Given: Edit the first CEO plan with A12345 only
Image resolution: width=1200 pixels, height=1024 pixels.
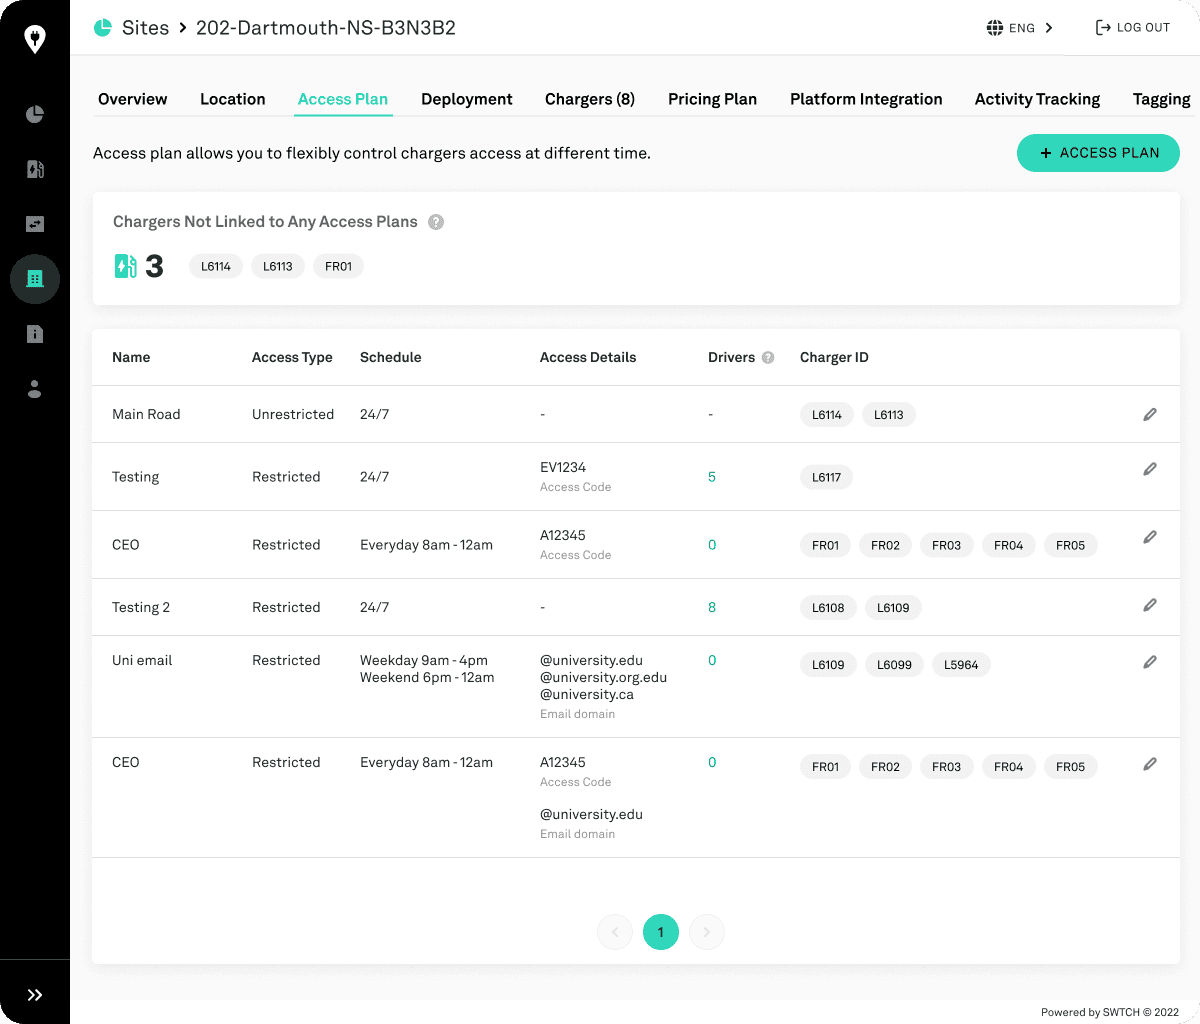Looking at the screenshot, I should click(1150, 537).
